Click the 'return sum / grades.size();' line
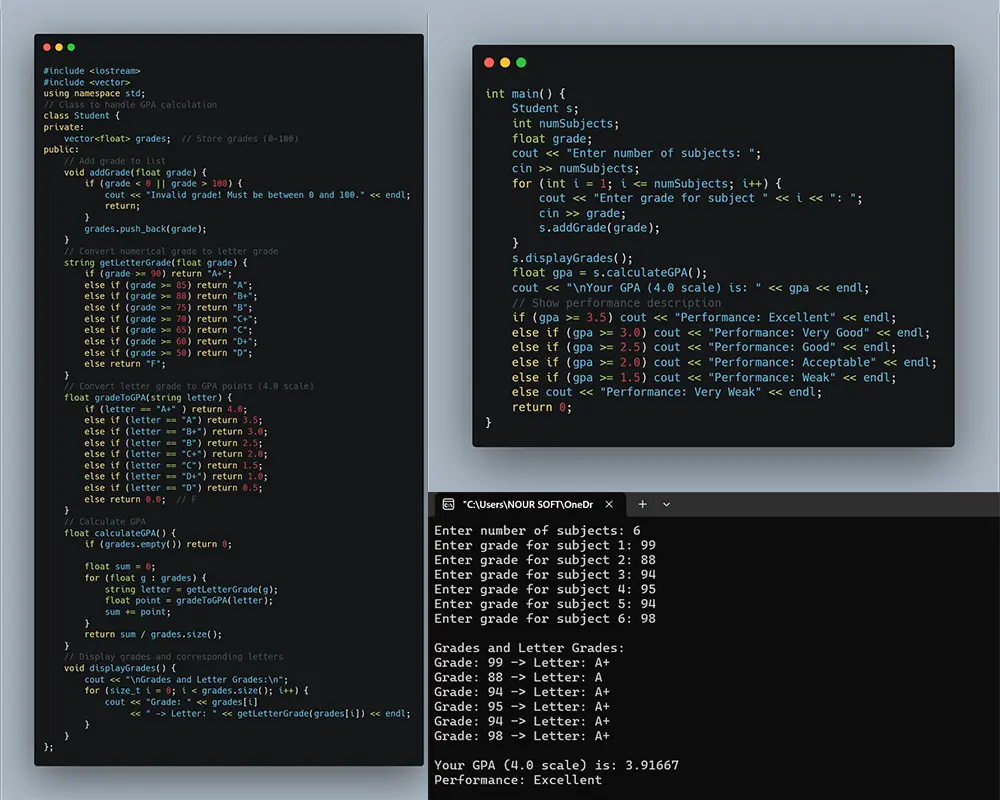 [153, 634]
